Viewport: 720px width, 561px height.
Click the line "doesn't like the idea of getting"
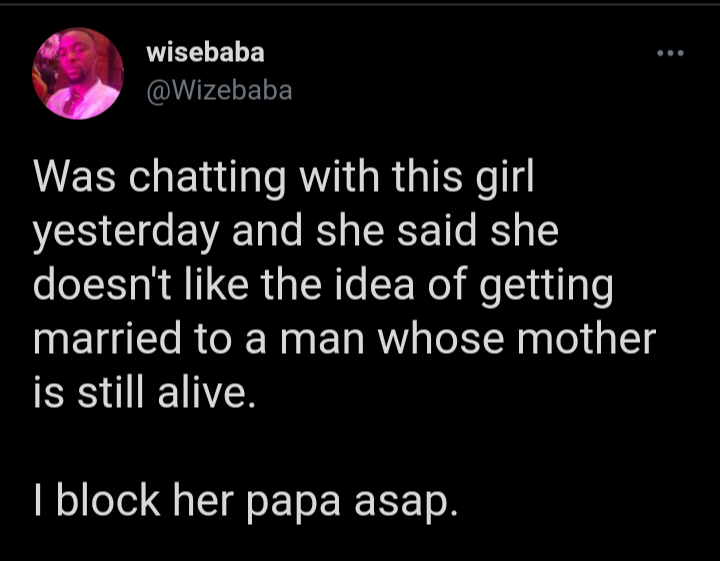323,285
